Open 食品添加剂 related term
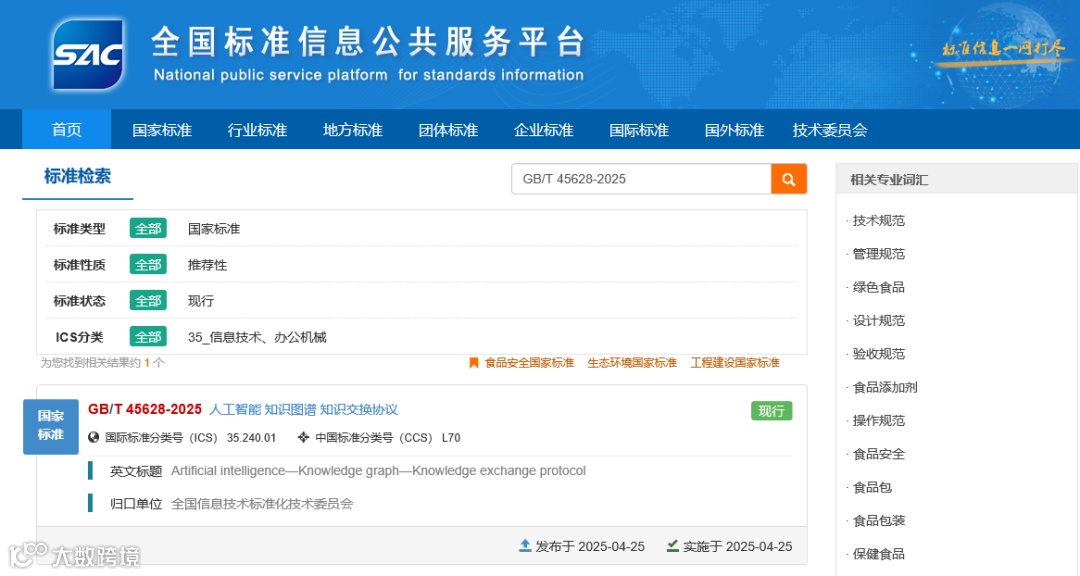 coord(885,387)
